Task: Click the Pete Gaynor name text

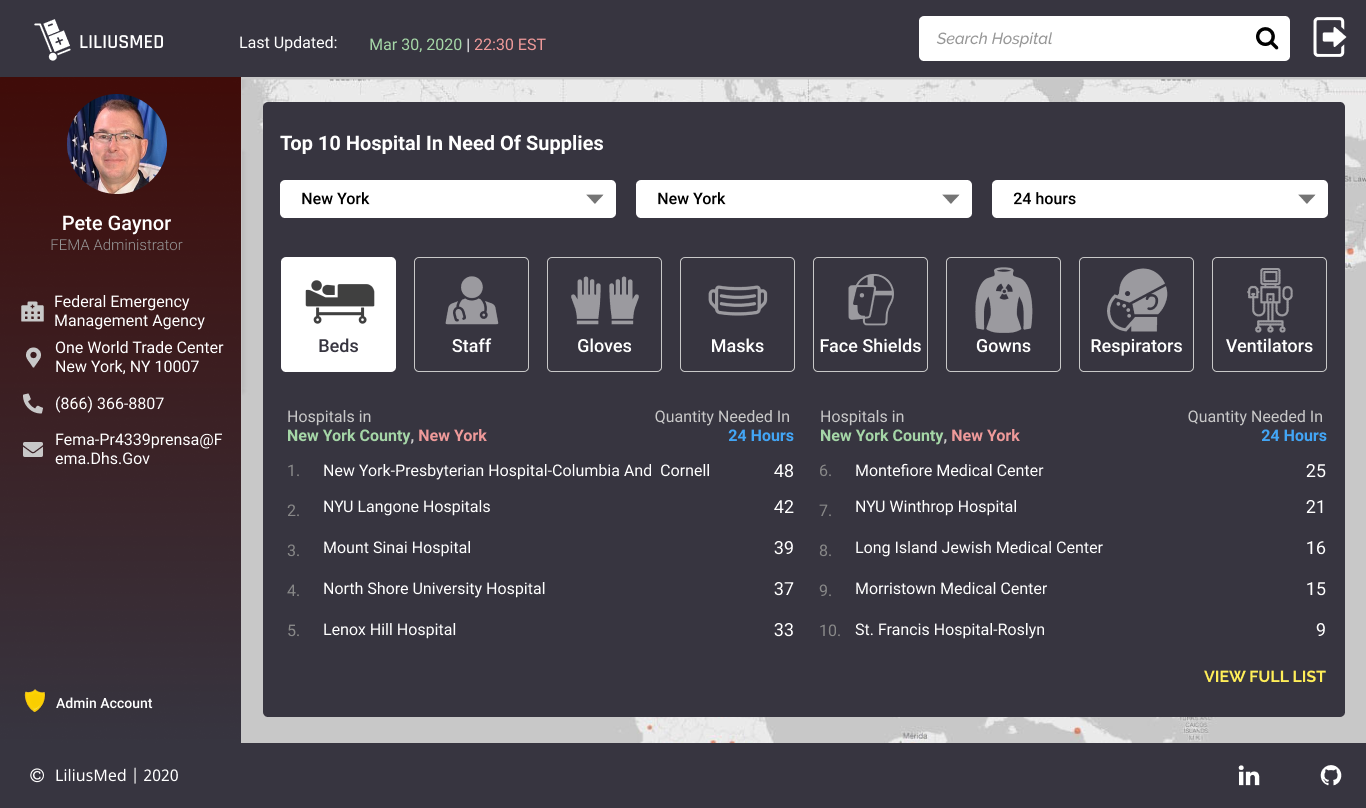Action: [116, 223]
